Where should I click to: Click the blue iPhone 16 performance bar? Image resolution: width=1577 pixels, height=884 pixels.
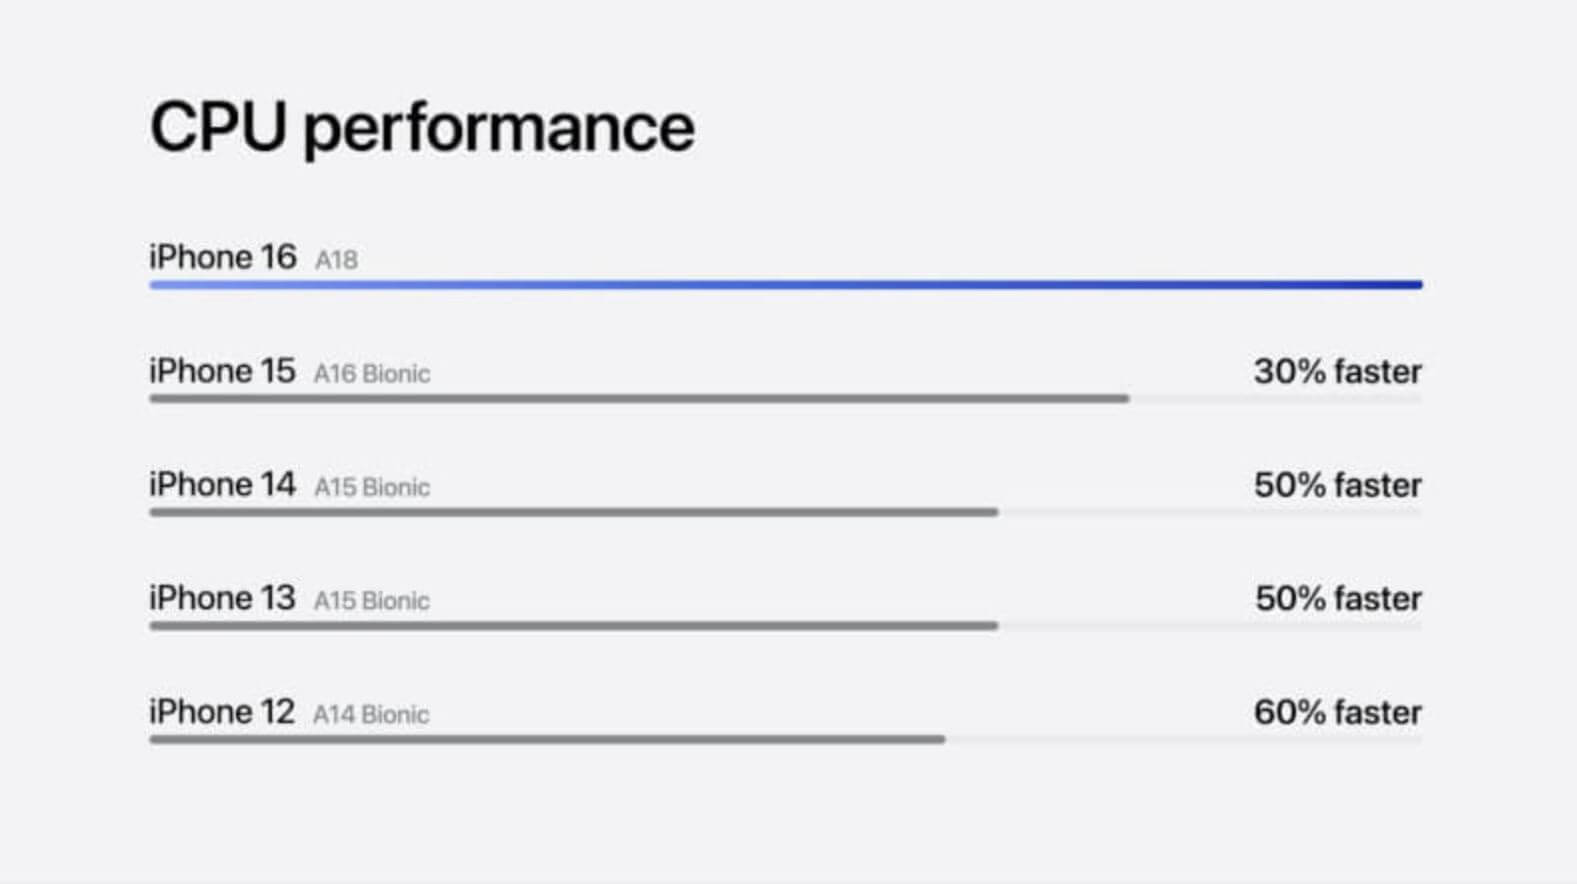786,285
